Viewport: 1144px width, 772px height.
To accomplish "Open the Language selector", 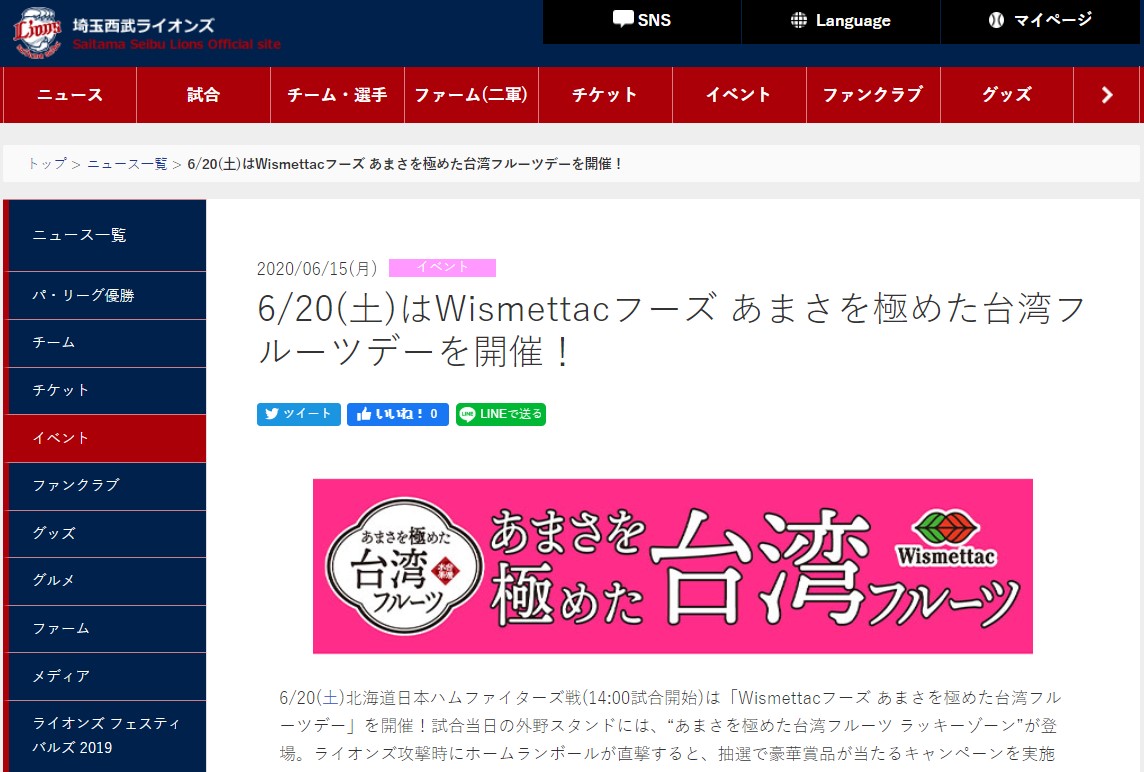I will coord(840,21).
